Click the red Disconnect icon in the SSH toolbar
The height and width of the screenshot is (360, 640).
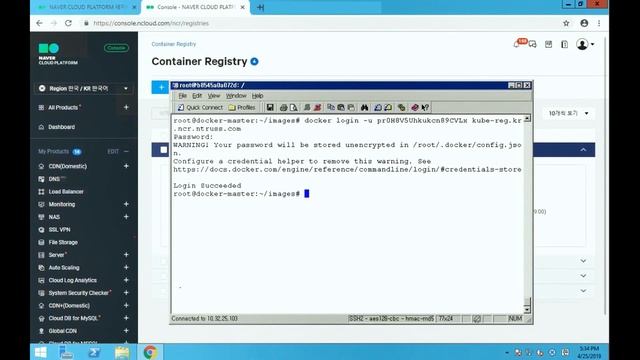317,107
